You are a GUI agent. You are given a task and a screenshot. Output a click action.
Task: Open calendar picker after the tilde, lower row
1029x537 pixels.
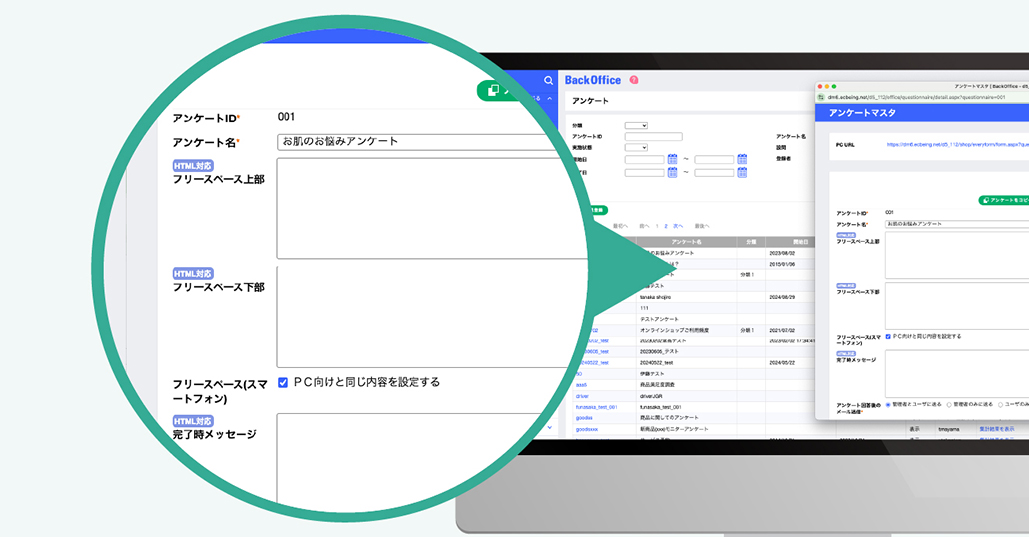[x=742, y=172]
